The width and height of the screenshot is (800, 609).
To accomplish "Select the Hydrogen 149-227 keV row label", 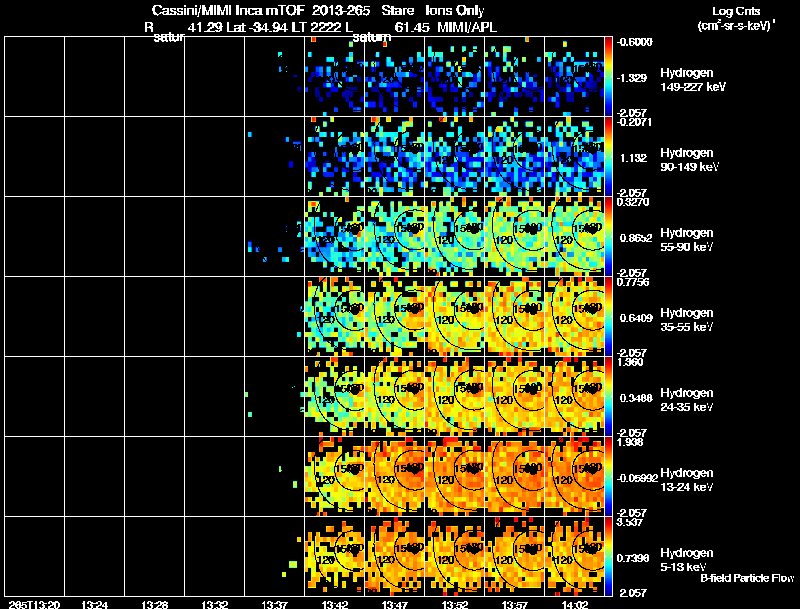I will [693, 80].
